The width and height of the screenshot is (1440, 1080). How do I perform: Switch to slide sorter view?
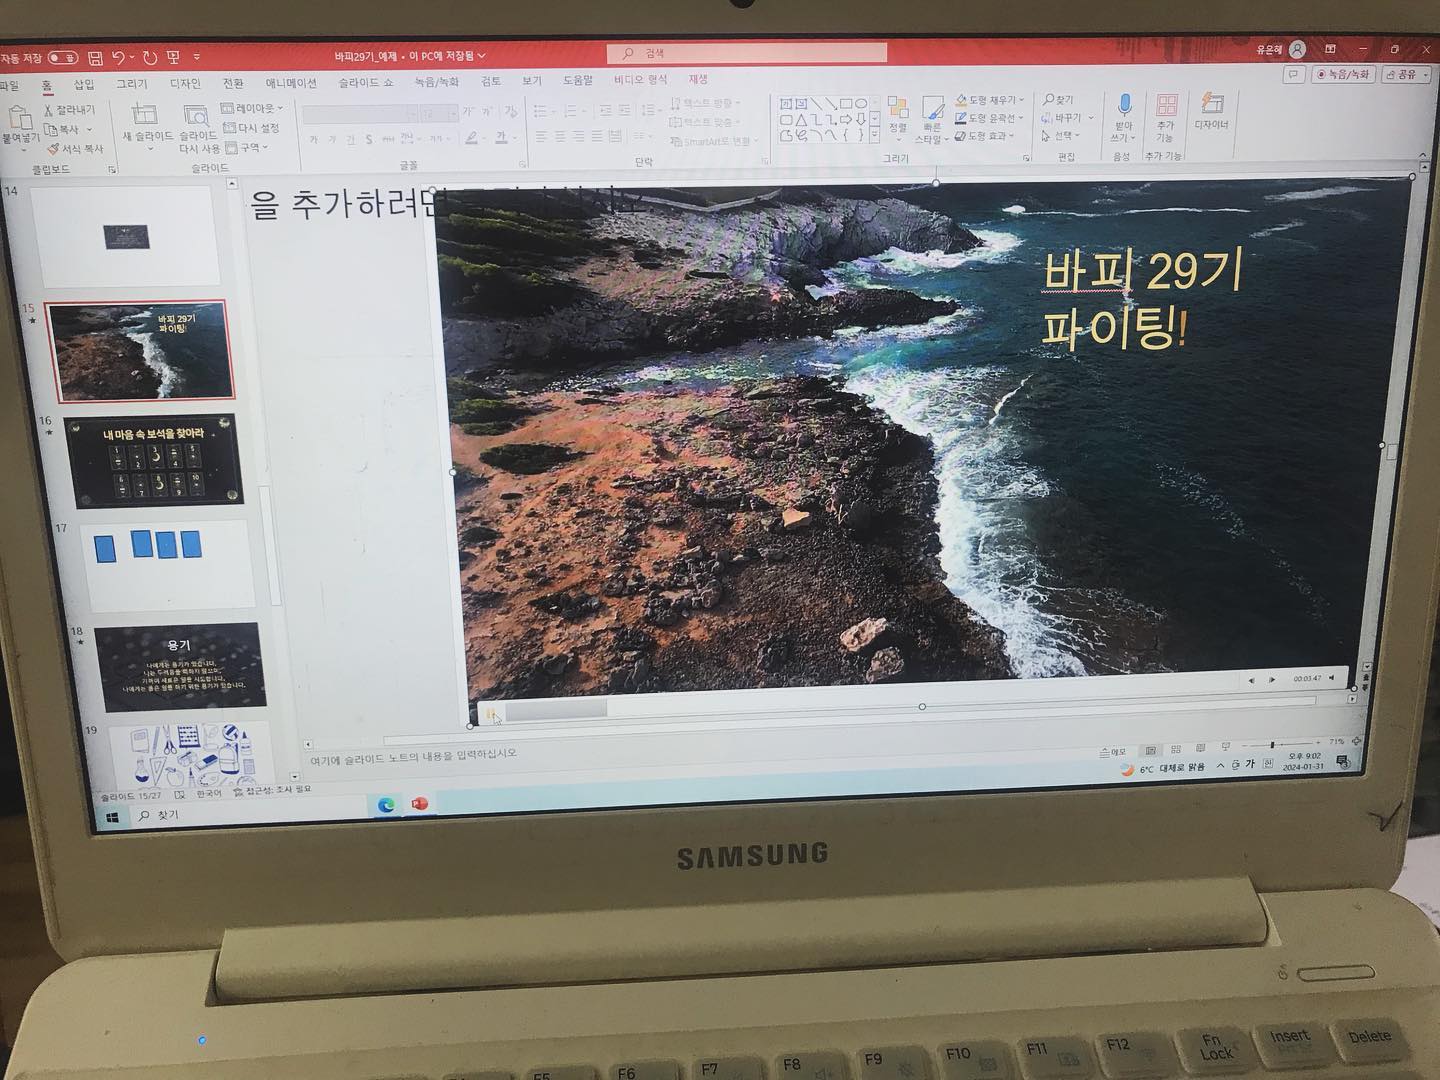tap(1176, 748)
